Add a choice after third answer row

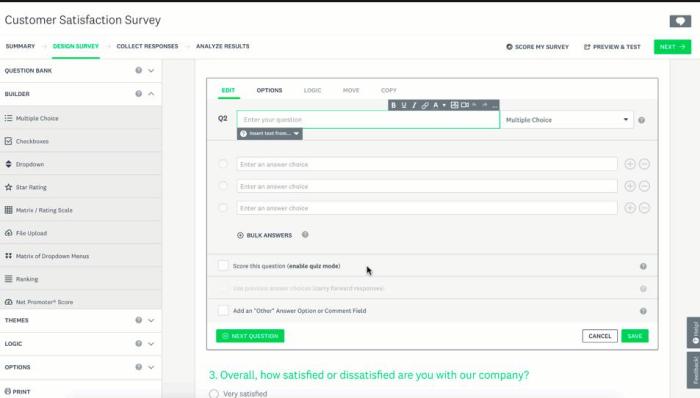click(x=630, y=208)
